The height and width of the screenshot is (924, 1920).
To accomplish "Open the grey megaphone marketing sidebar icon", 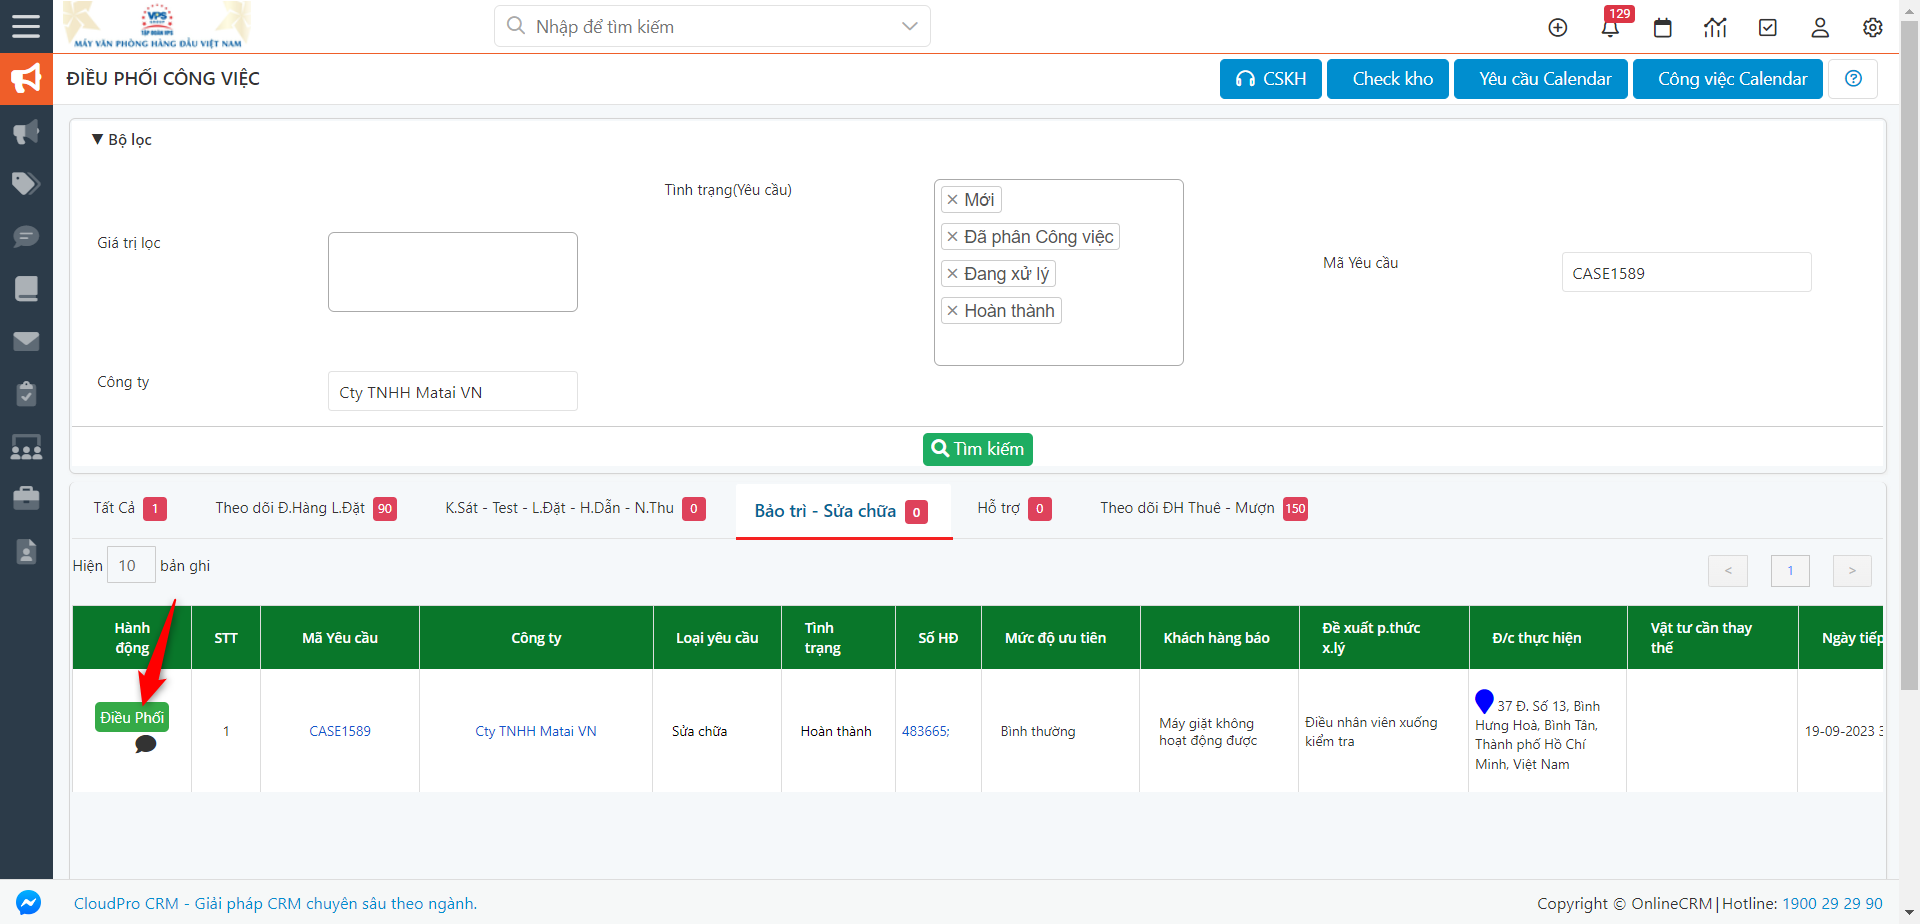I will (x=26, y=132).
